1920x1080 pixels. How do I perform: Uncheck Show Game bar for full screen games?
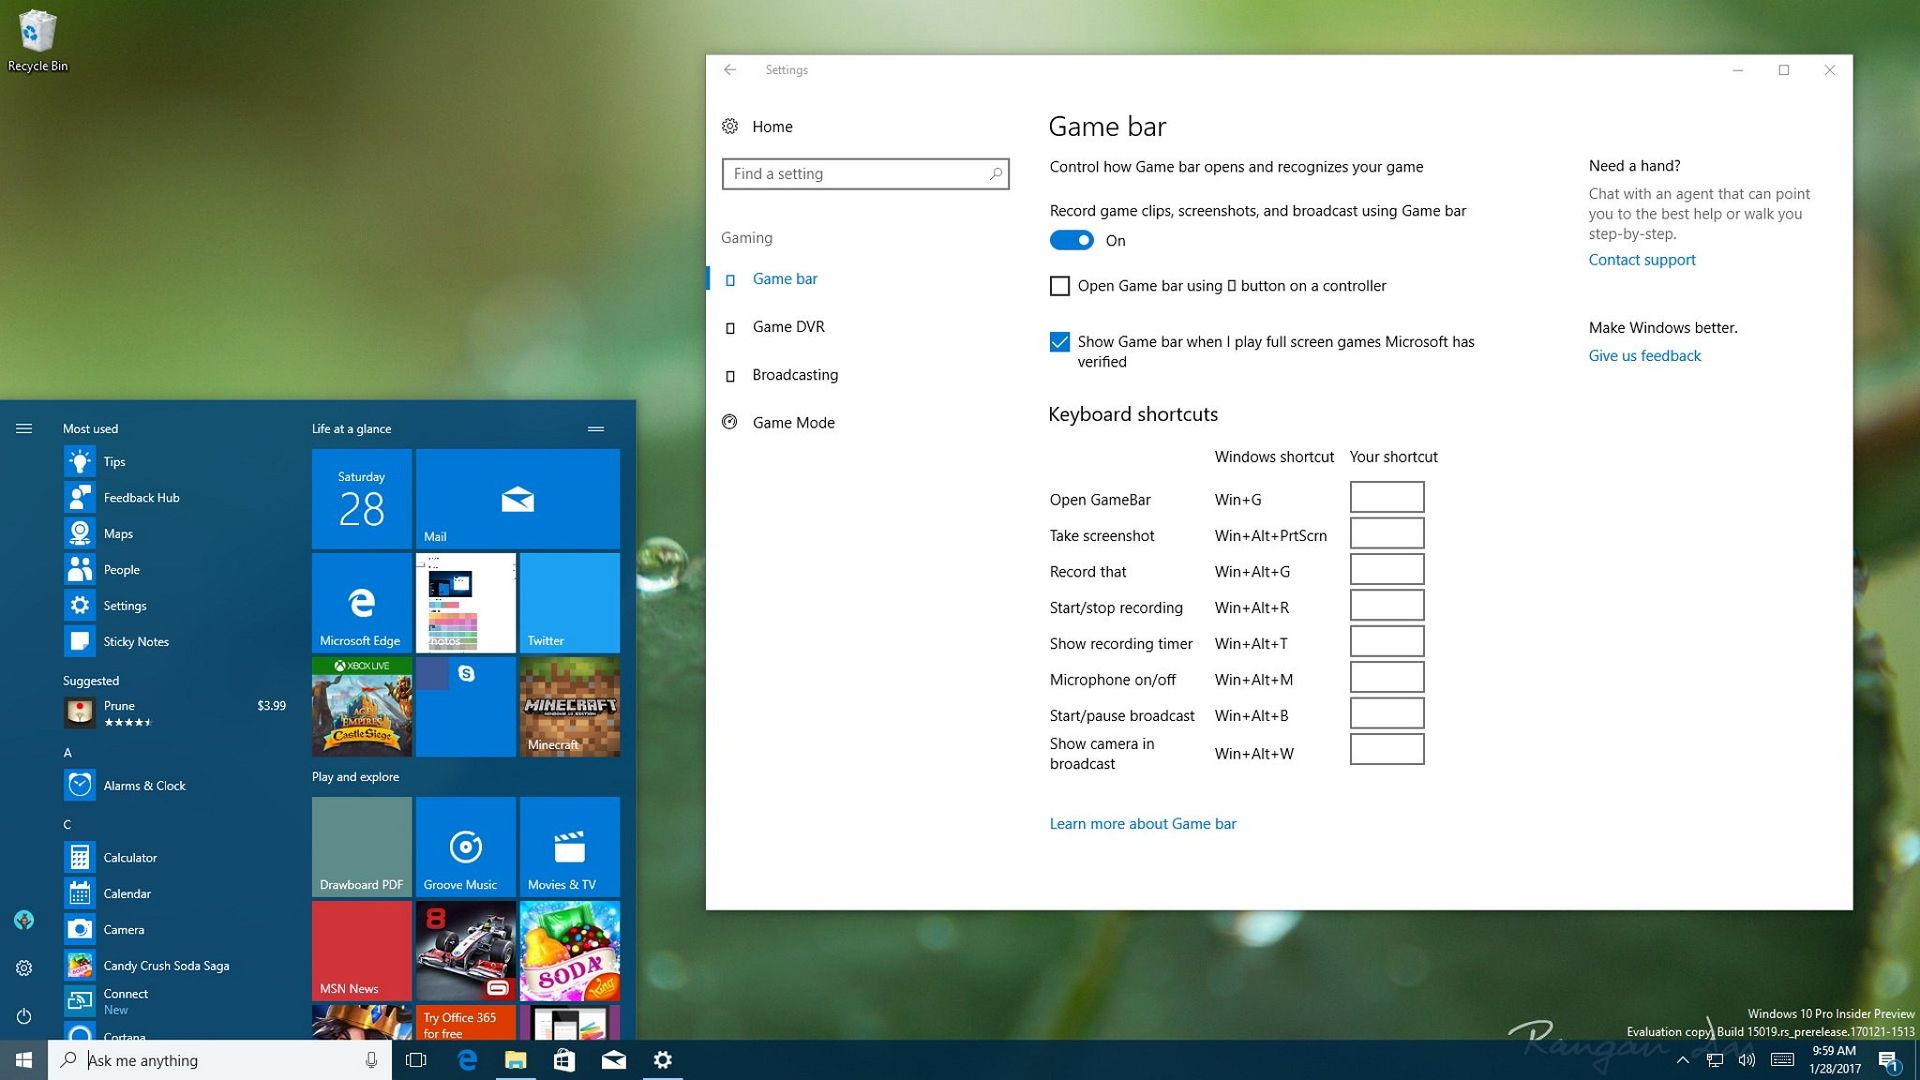(1060, 342)
